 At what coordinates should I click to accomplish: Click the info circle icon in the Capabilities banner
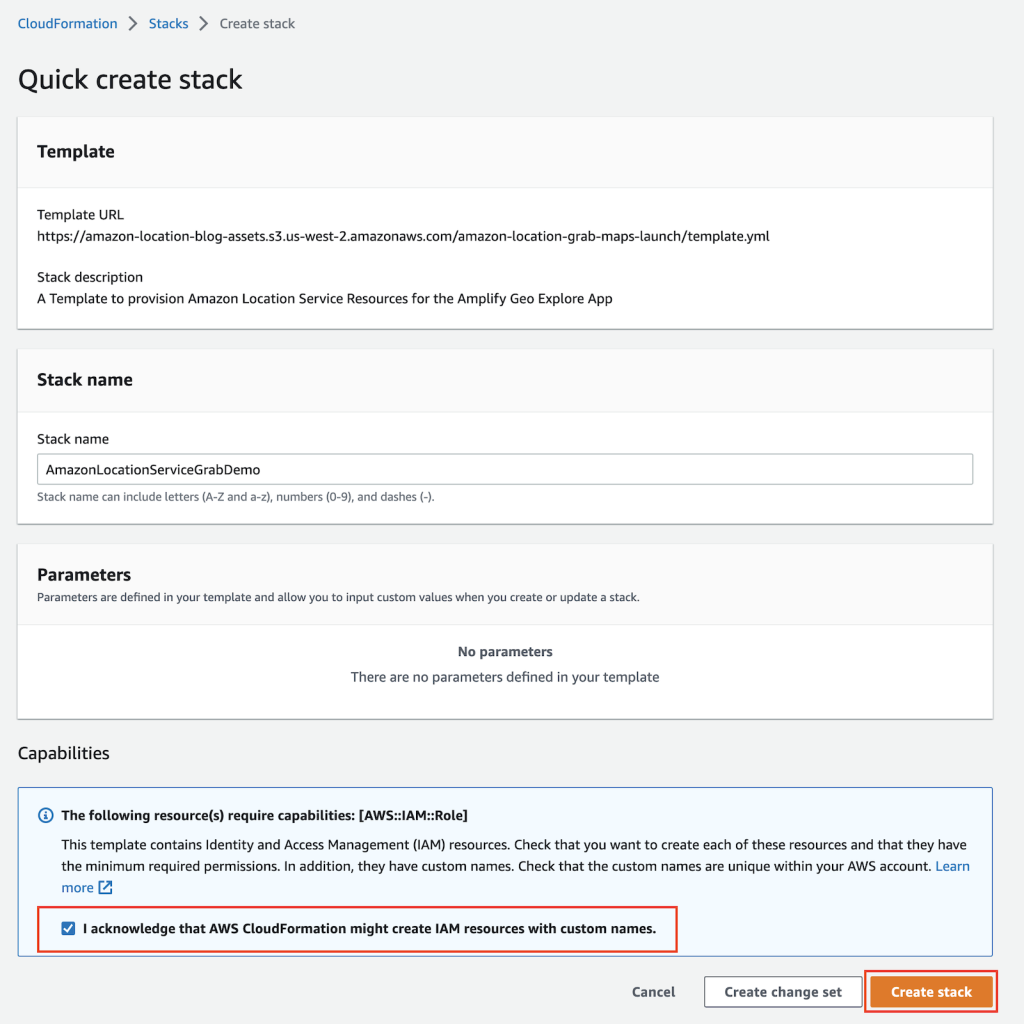(45, 815)
